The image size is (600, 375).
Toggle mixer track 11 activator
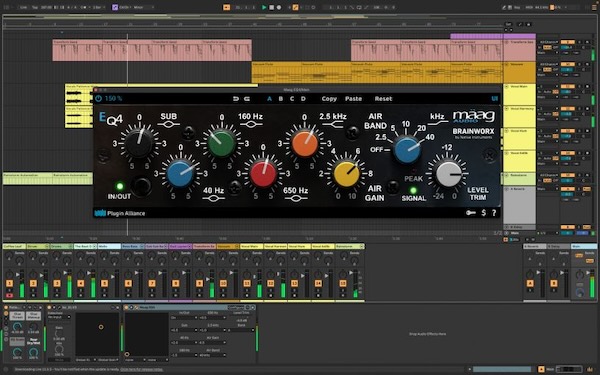click(x=247, y=283)
